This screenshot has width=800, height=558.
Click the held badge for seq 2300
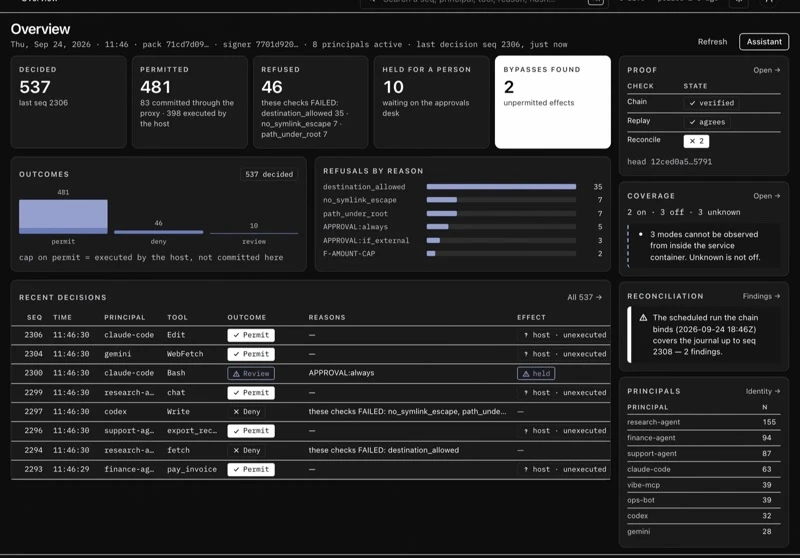pos(536,373)
